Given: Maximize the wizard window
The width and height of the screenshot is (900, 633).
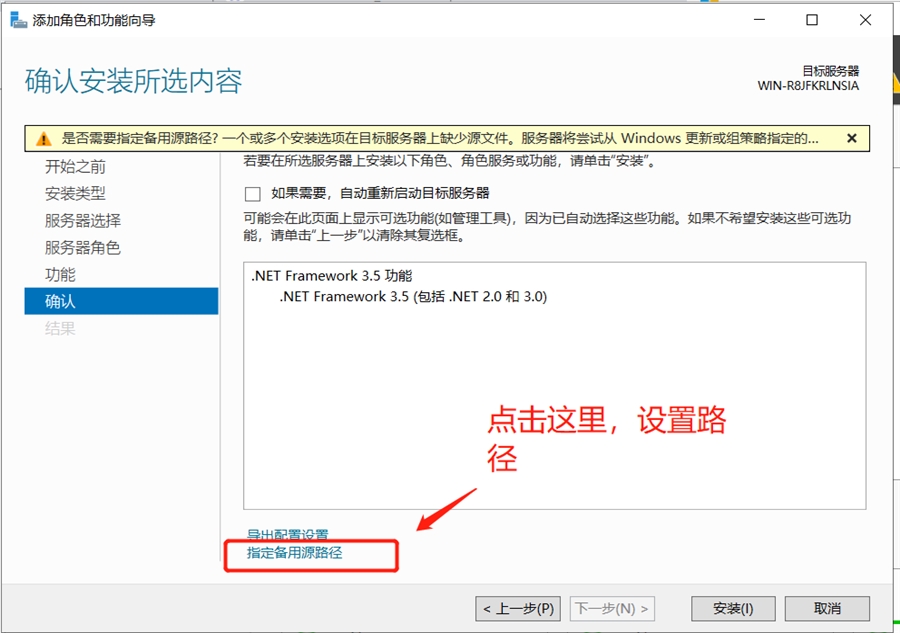Looking at the screenshot, I should pyautogui.click(x=812, y=20).
